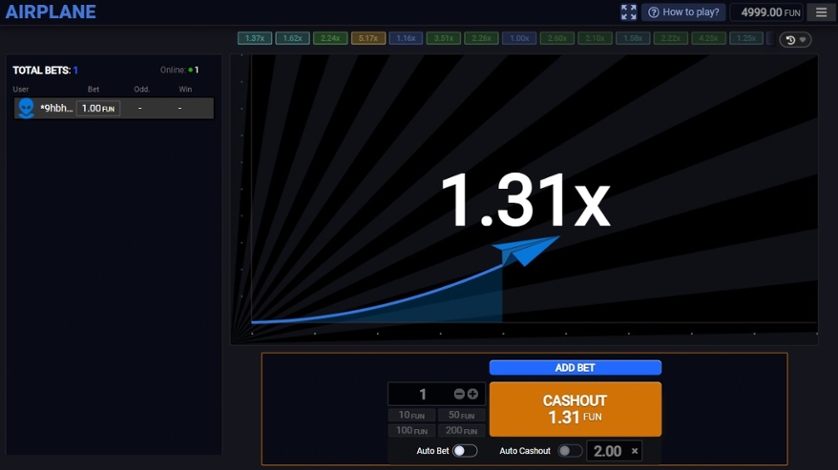Open the hamburger menu
The height and width of the screenshot is (470, 838).
click(822, 13)
